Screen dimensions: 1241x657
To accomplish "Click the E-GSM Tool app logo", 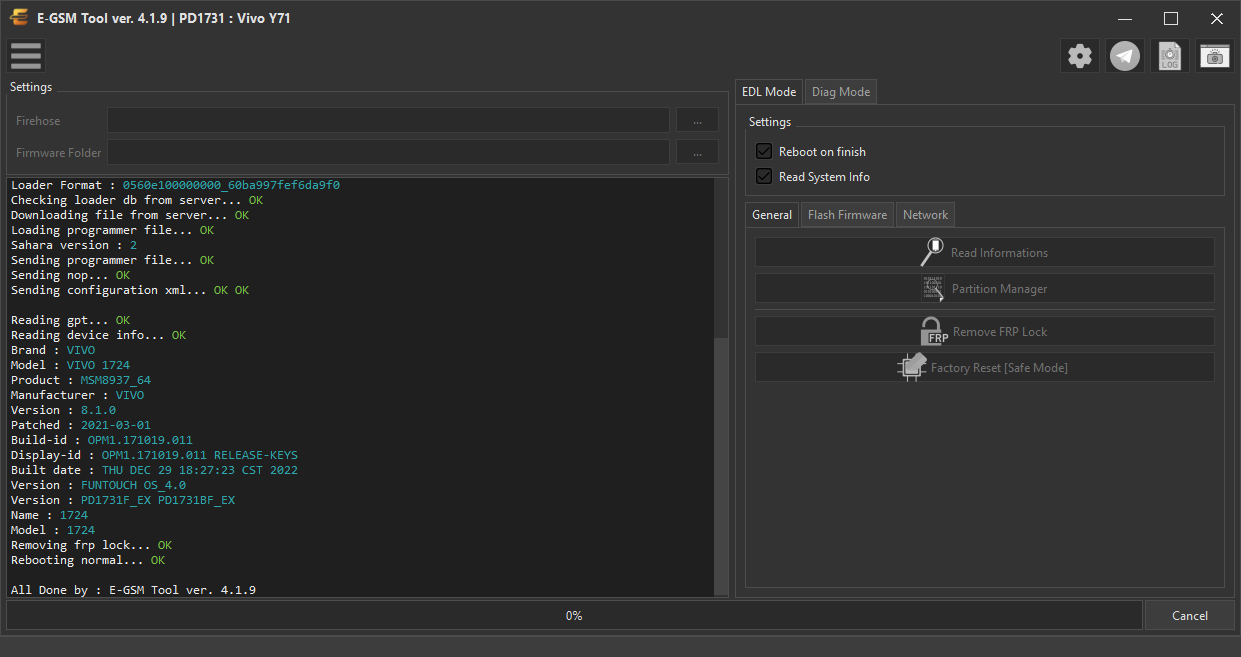I will point(18,18).
